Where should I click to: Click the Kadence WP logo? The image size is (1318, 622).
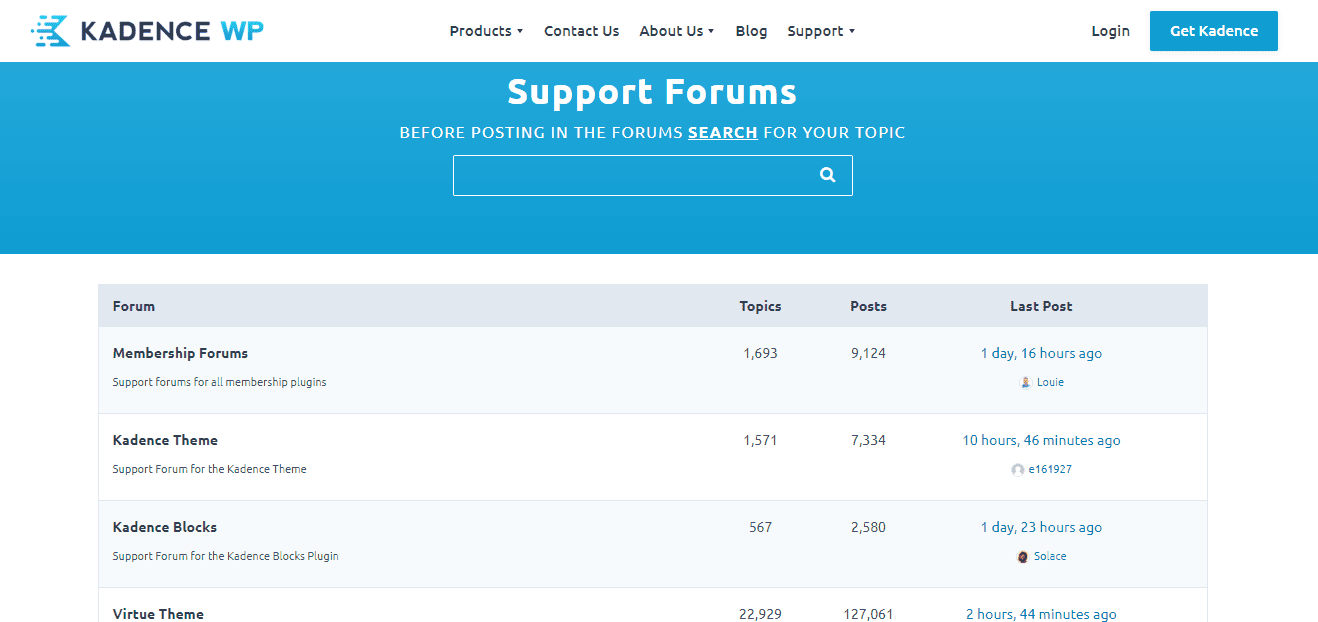pyautogui.click(x=148, y=31)
